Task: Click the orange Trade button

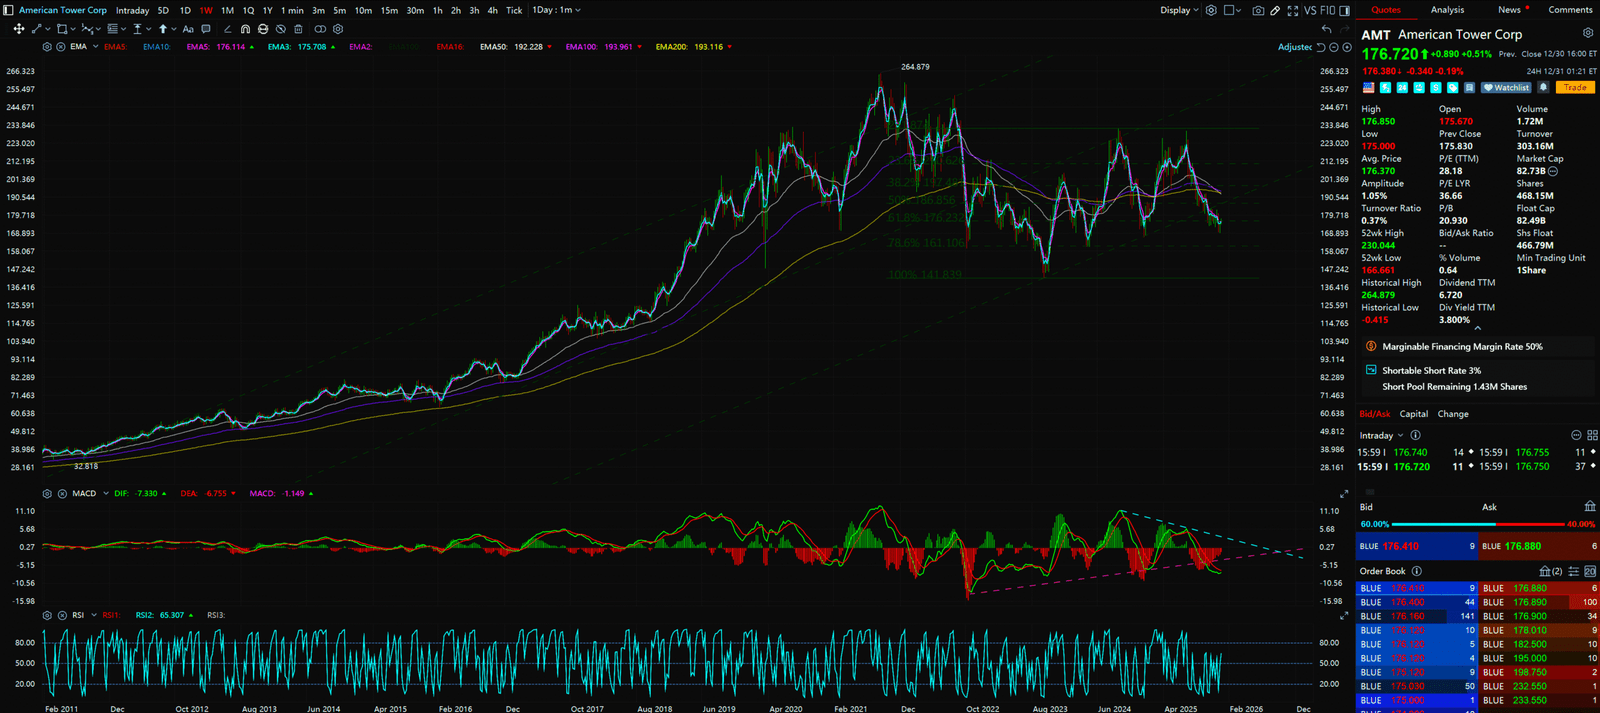Action: point(1575,87)
